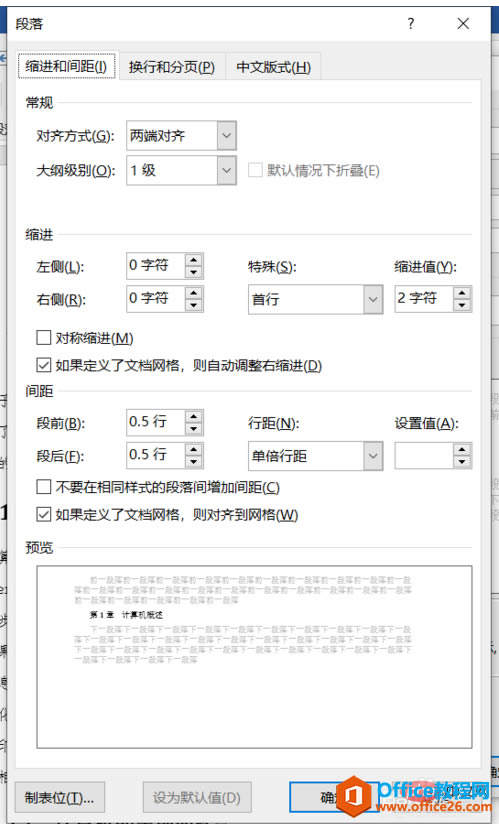Increase 缩进值 with up arrow
The height and width of the screenshot is (824, 499).
tap(462, 293)
